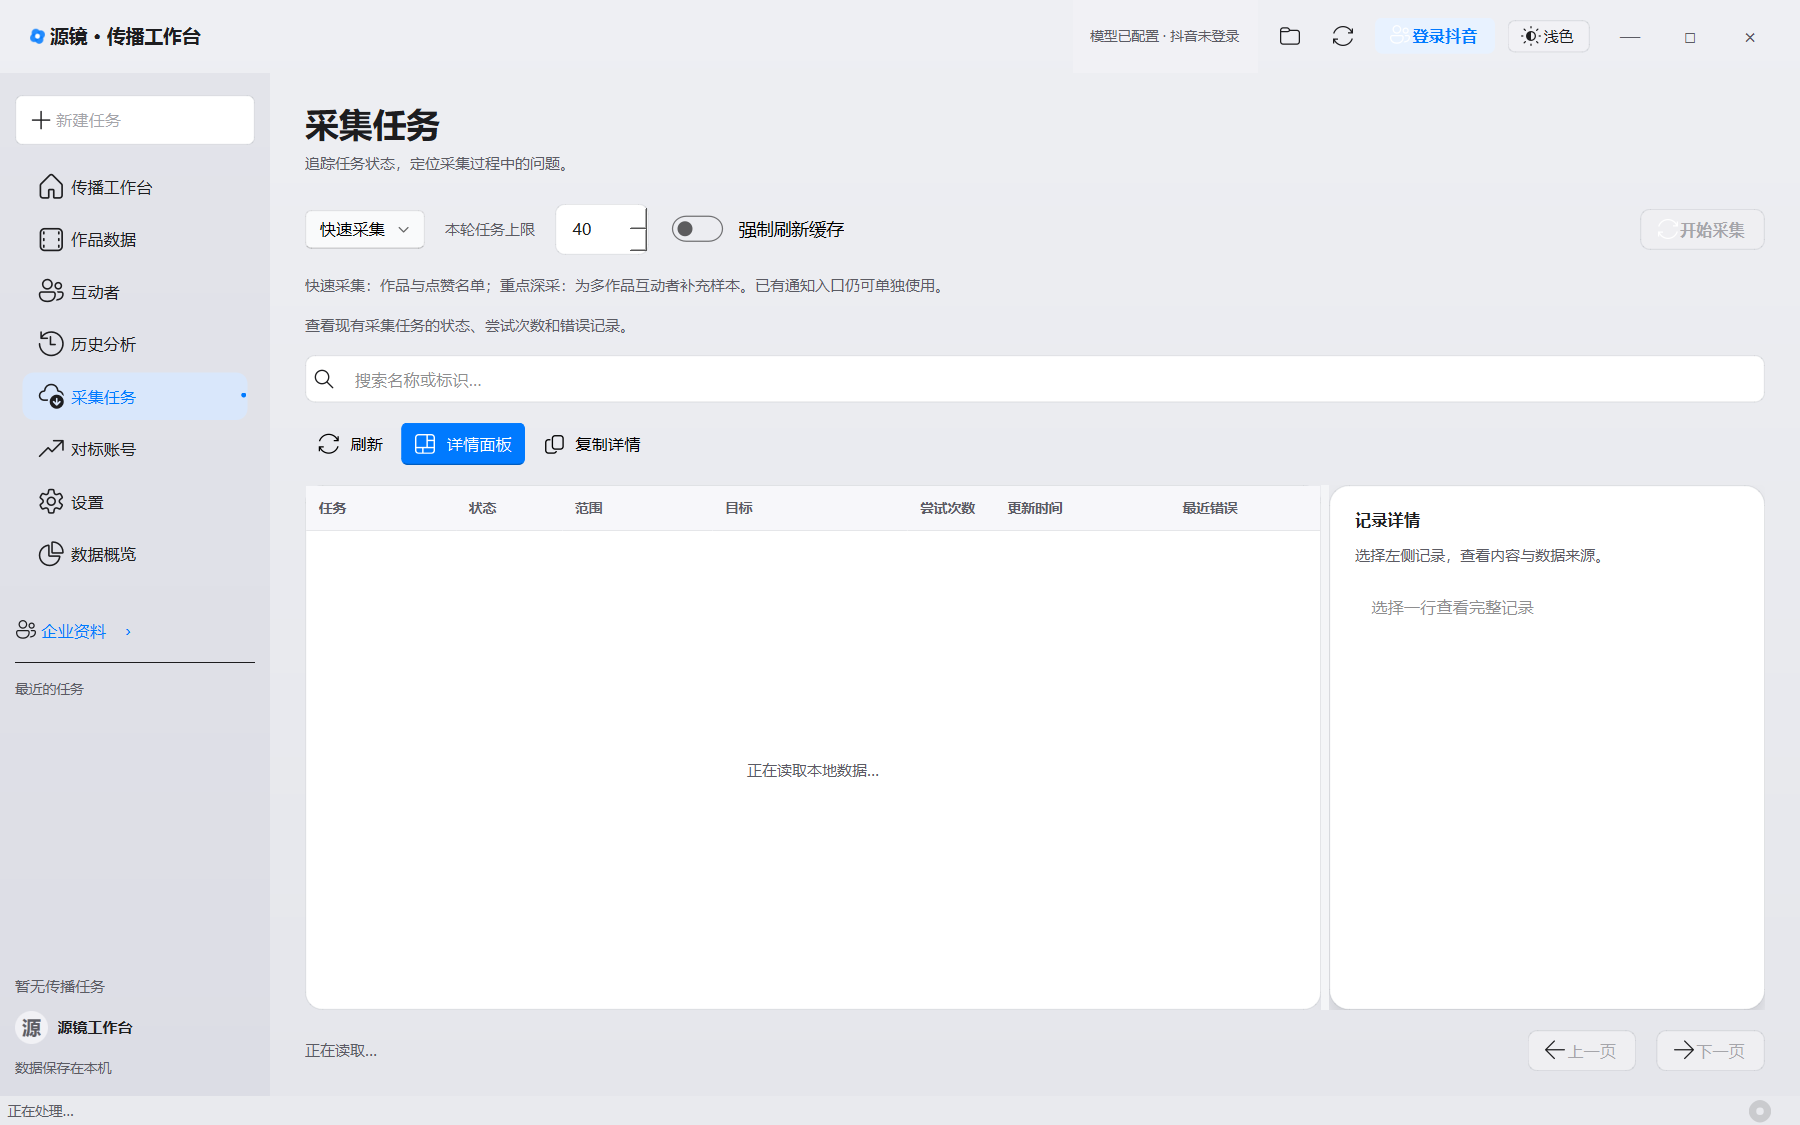The height and width of the screenshot is (1125, 1800).
Task: Click the trend arrow icon beside 对标账号
Action: click(51, 449)
